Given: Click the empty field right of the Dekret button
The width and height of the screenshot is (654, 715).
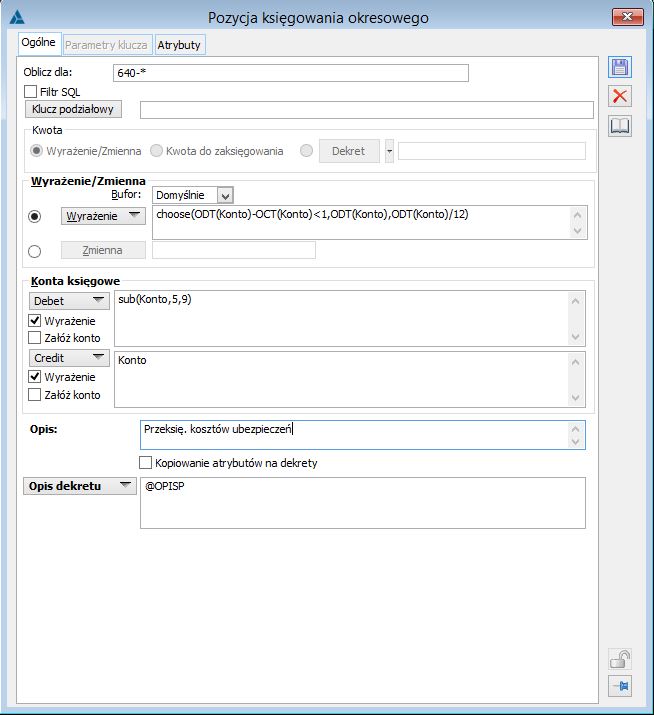Looking at the screenshot, I should point(492,151).
